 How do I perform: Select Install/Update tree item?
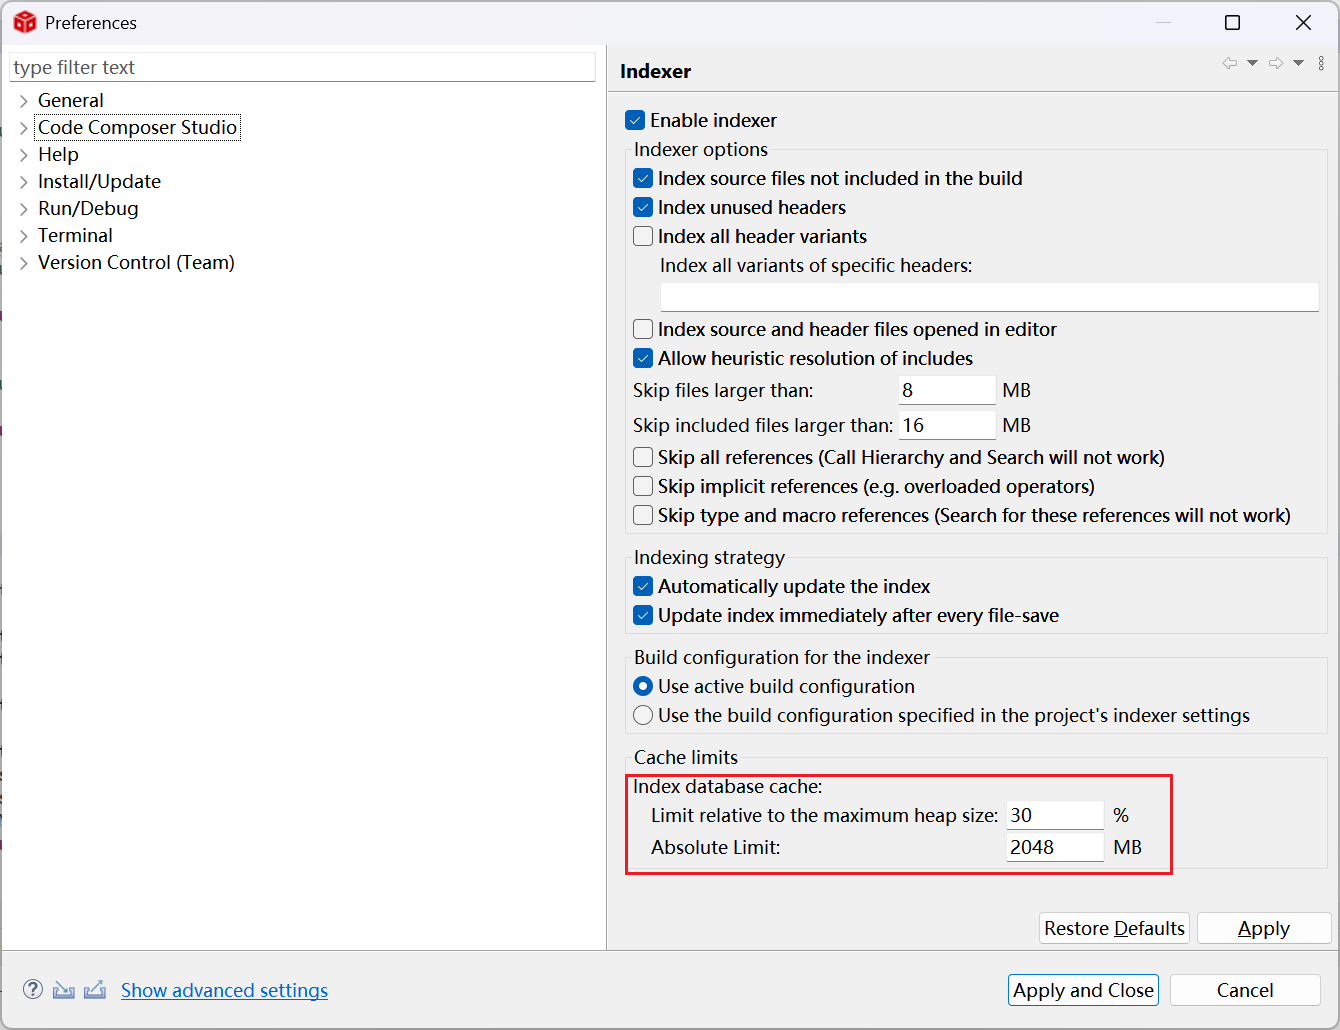tap(99, 181)
